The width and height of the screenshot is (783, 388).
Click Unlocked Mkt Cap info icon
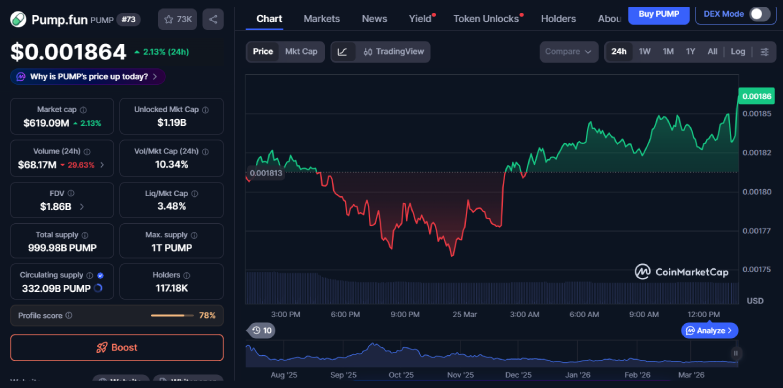[x=206, y=110]
